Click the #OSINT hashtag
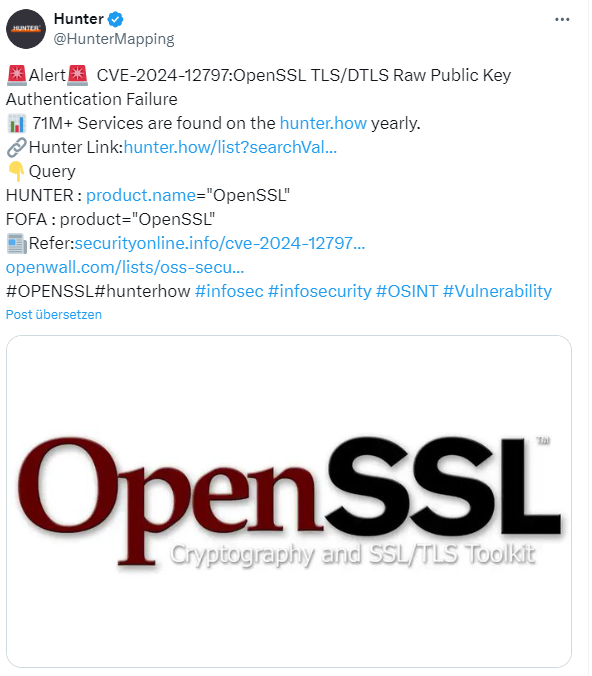592x676 pixels. [x=407, y=291]
